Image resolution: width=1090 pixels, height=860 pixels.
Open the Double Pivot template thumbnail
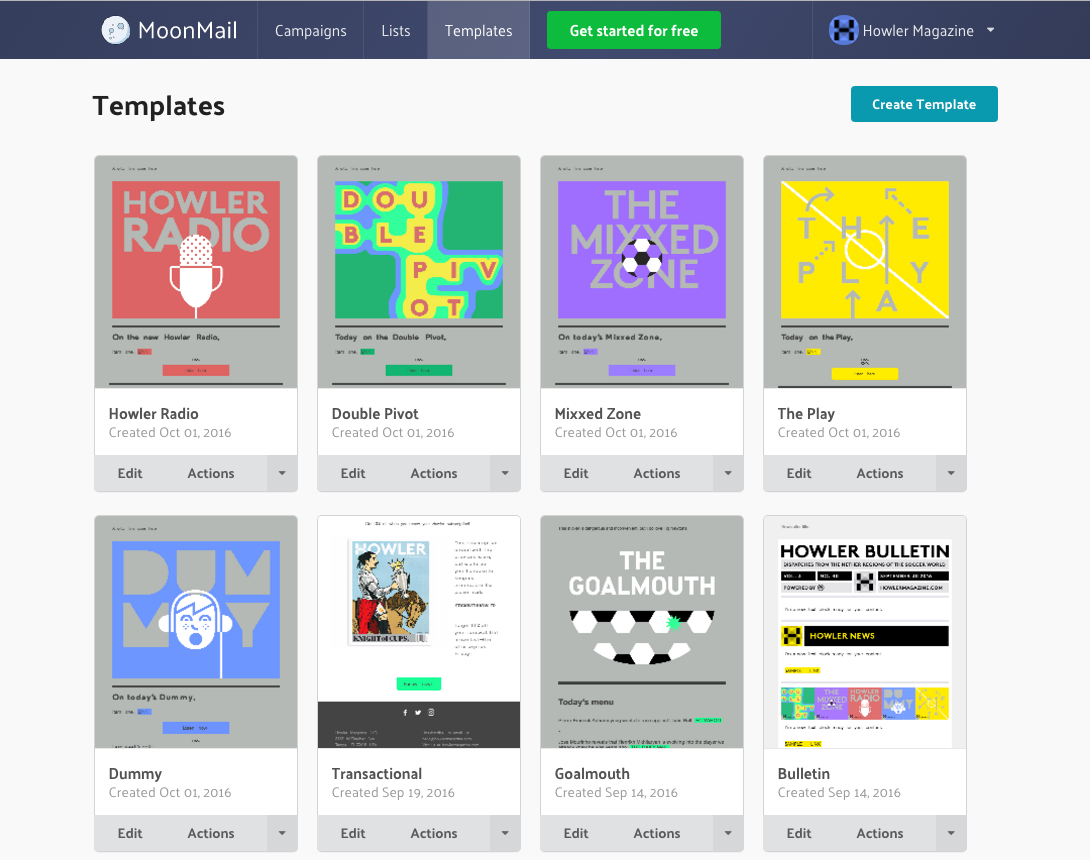coord(418,272)
